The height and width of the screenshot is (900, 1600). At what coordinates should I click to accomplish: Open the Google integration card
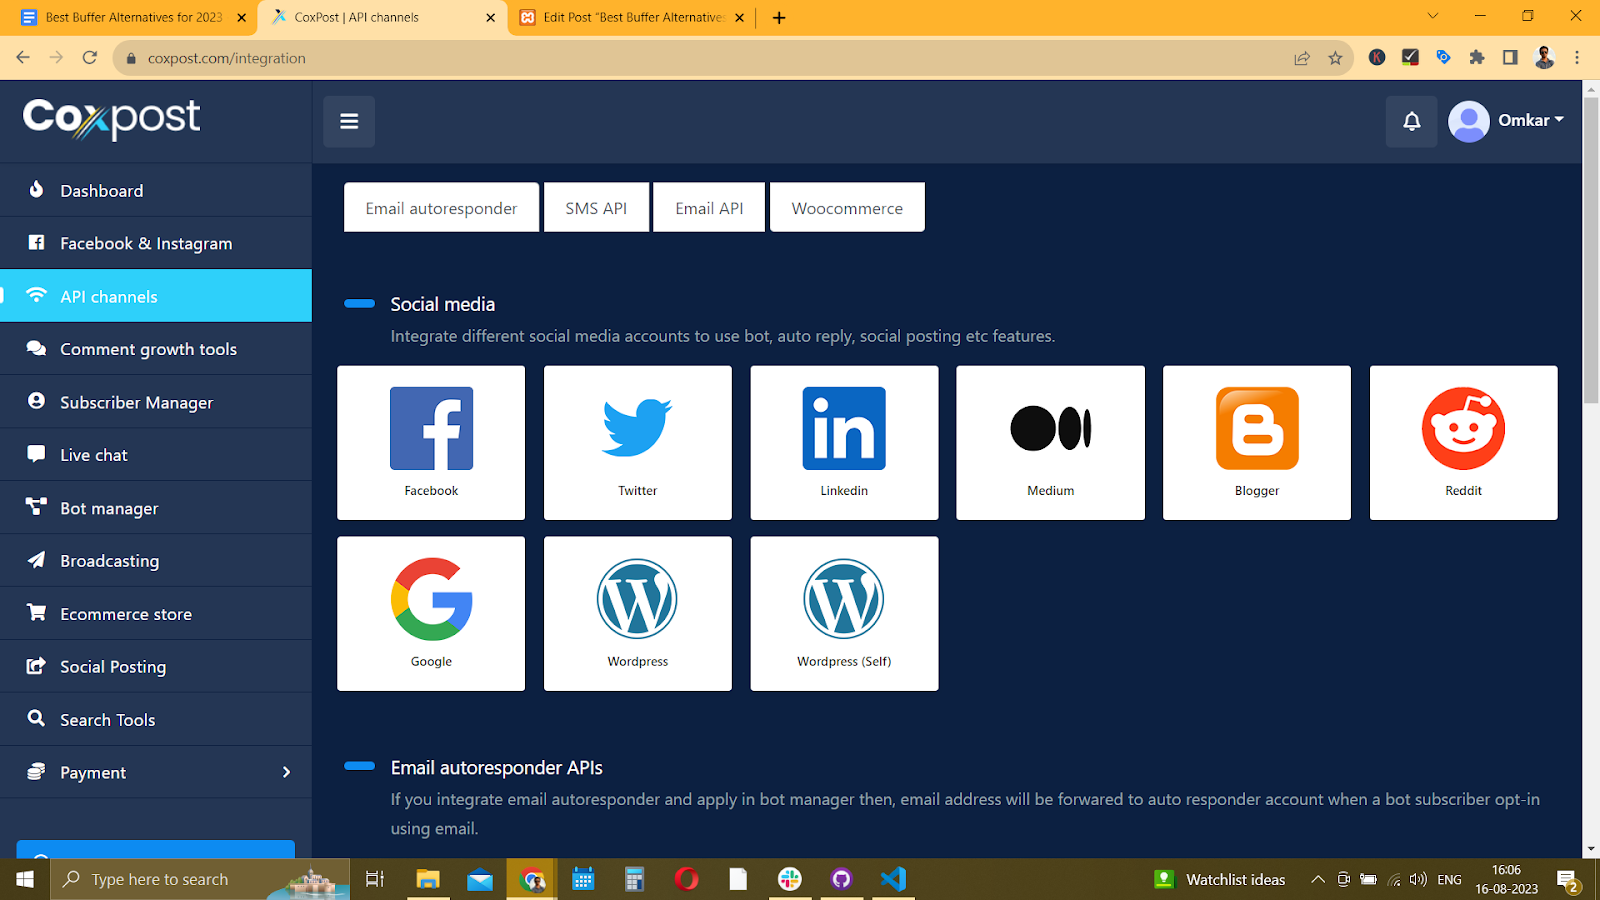point(431,613)
